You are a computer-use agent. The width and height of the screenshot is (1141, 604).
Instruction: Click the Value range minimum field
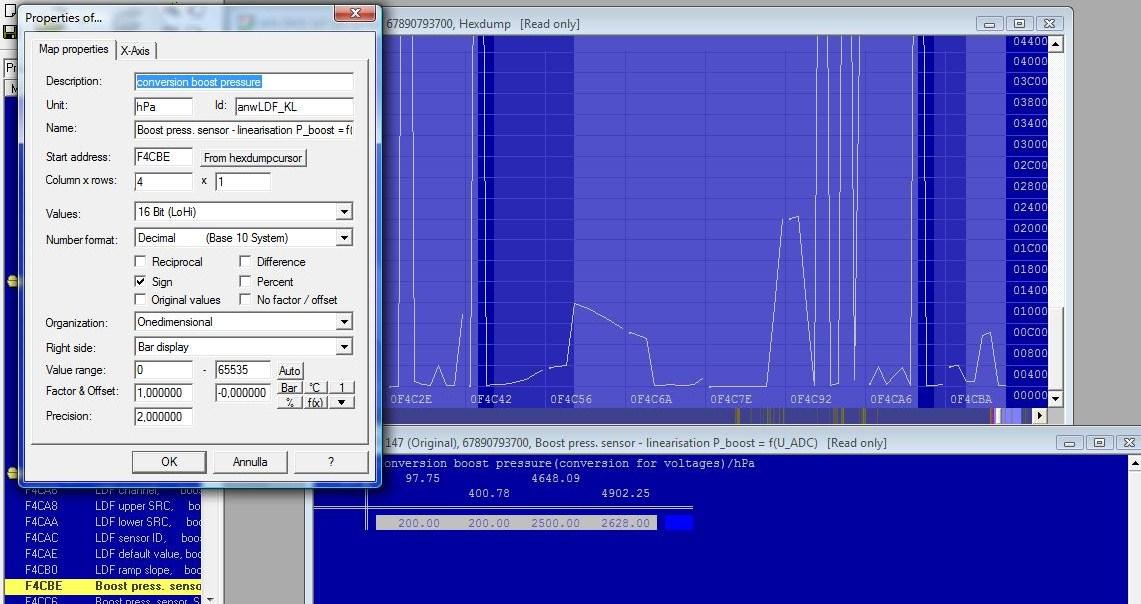tap(164, 370)
